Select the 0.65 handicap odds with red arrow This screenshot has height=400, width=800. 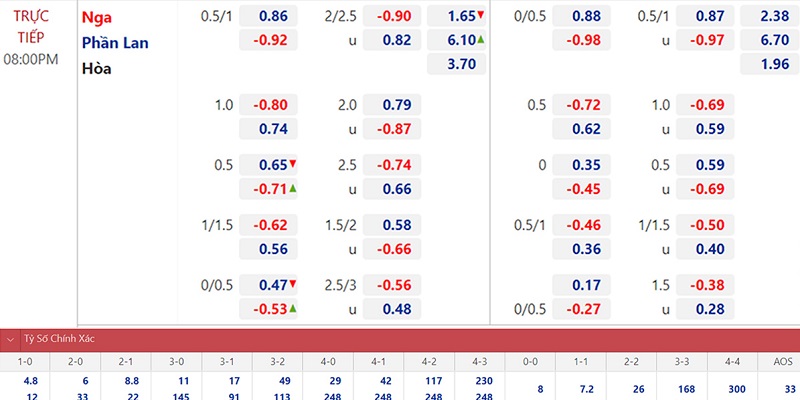coord(268,165)
